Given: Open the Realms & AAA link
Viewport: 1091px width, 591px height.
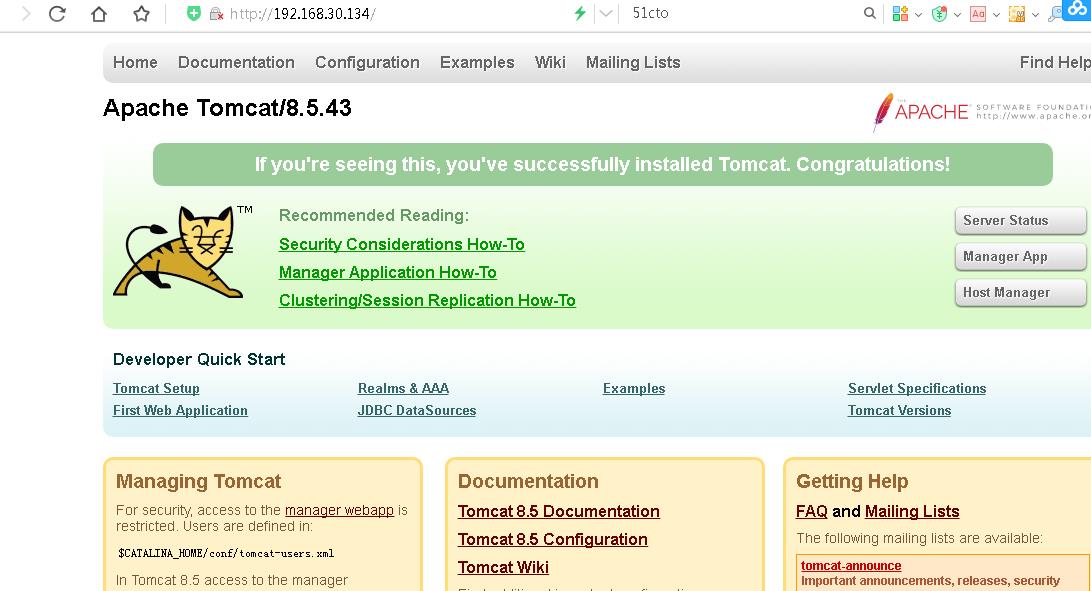Looking at the screenshot, I should [403, 388].
